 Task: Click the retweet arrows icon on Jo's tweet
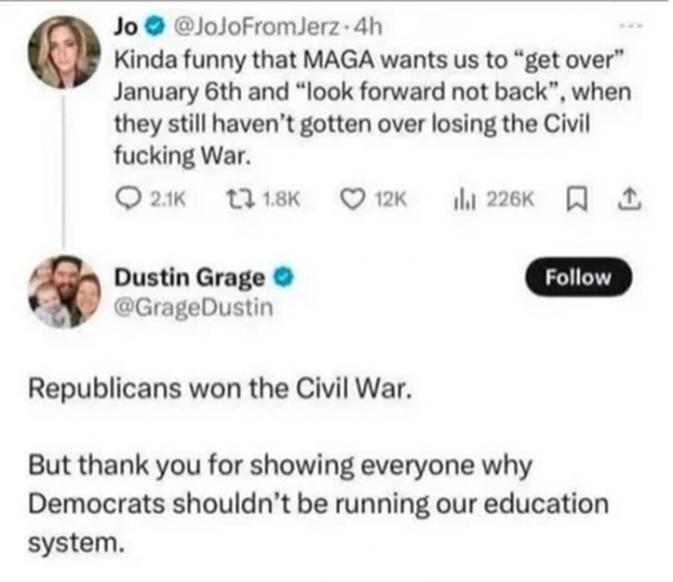[241, 199]
